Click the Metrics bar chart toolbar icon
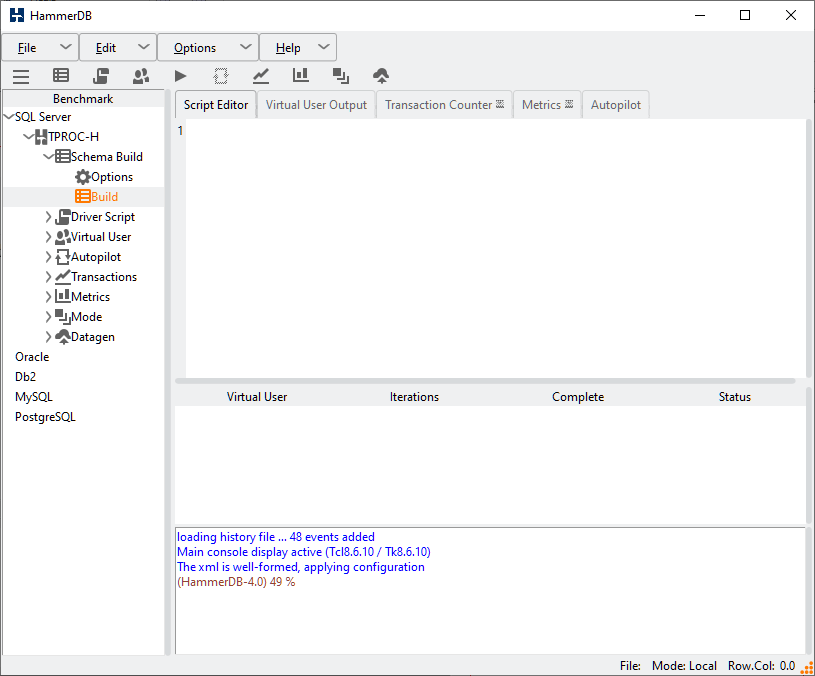Image resolution: width=815 pixels, height=676 pixels. (301, 76)
